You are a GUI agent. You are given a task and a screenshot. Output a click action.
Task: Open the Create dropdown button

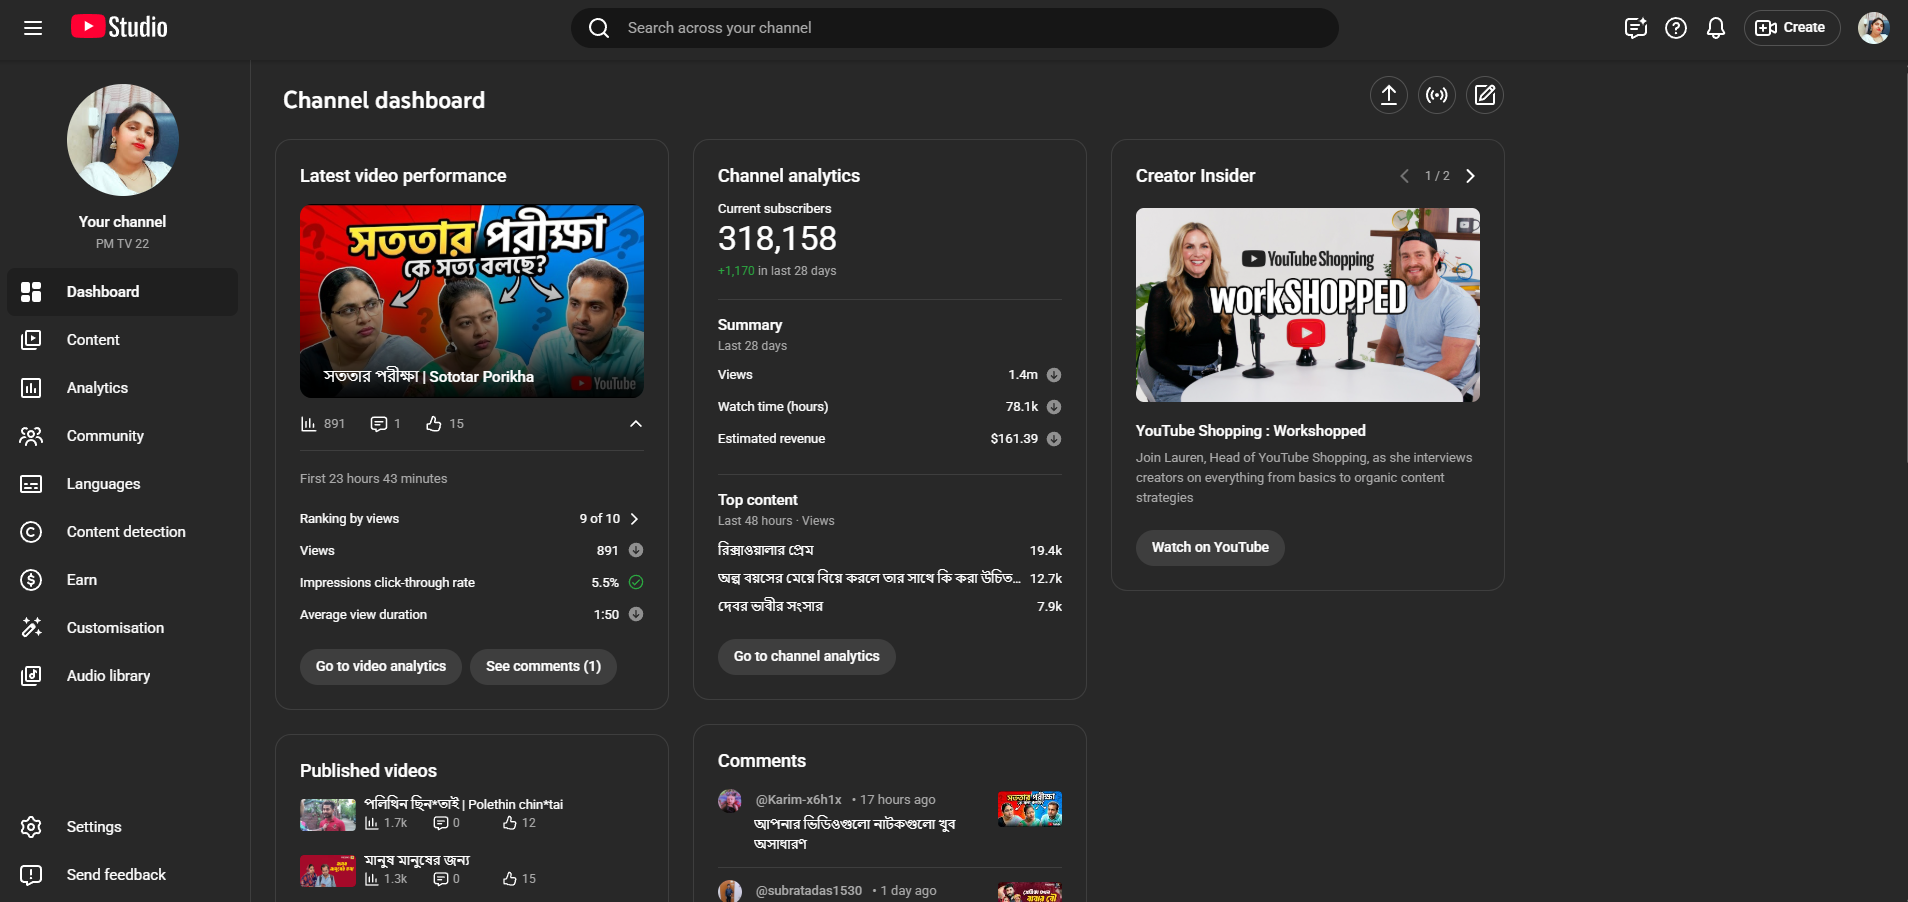point(1791,28)
